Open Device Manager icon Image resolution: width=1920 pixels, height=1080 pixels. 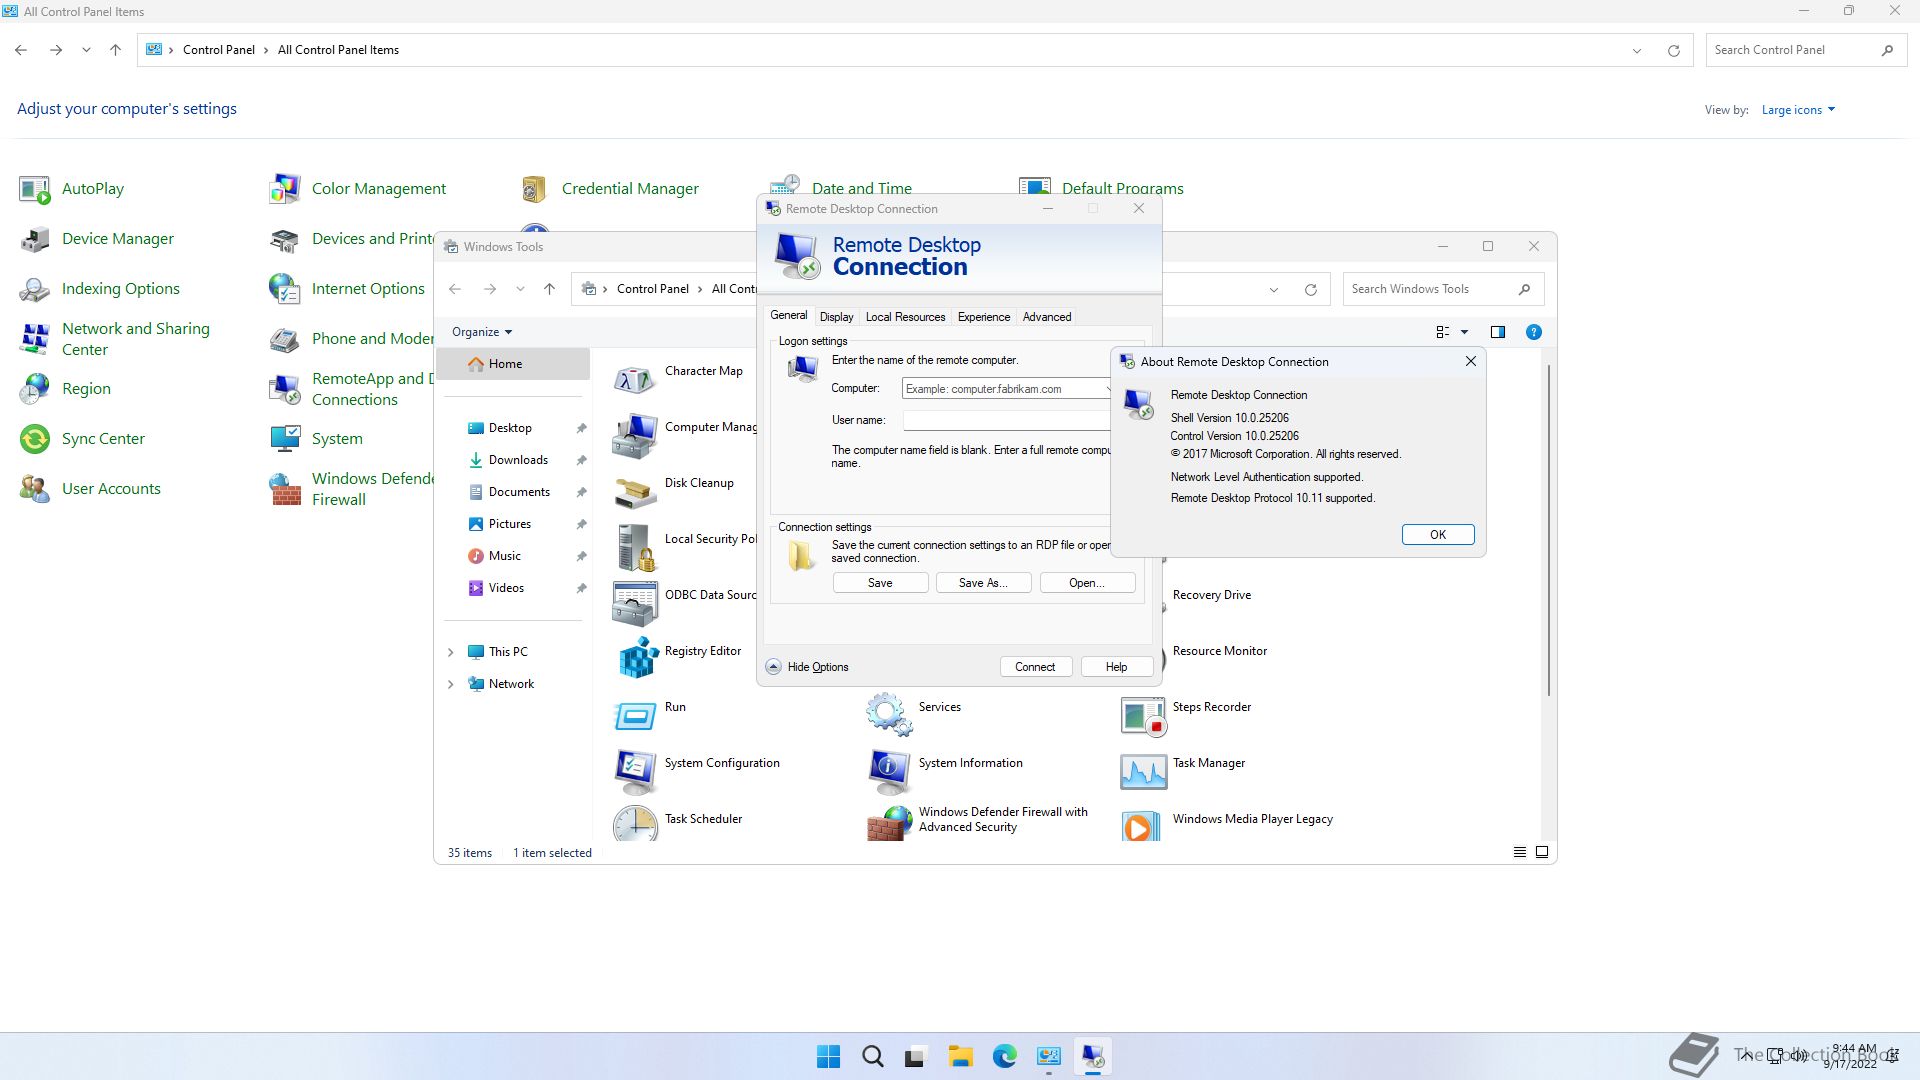coord(35,239)
